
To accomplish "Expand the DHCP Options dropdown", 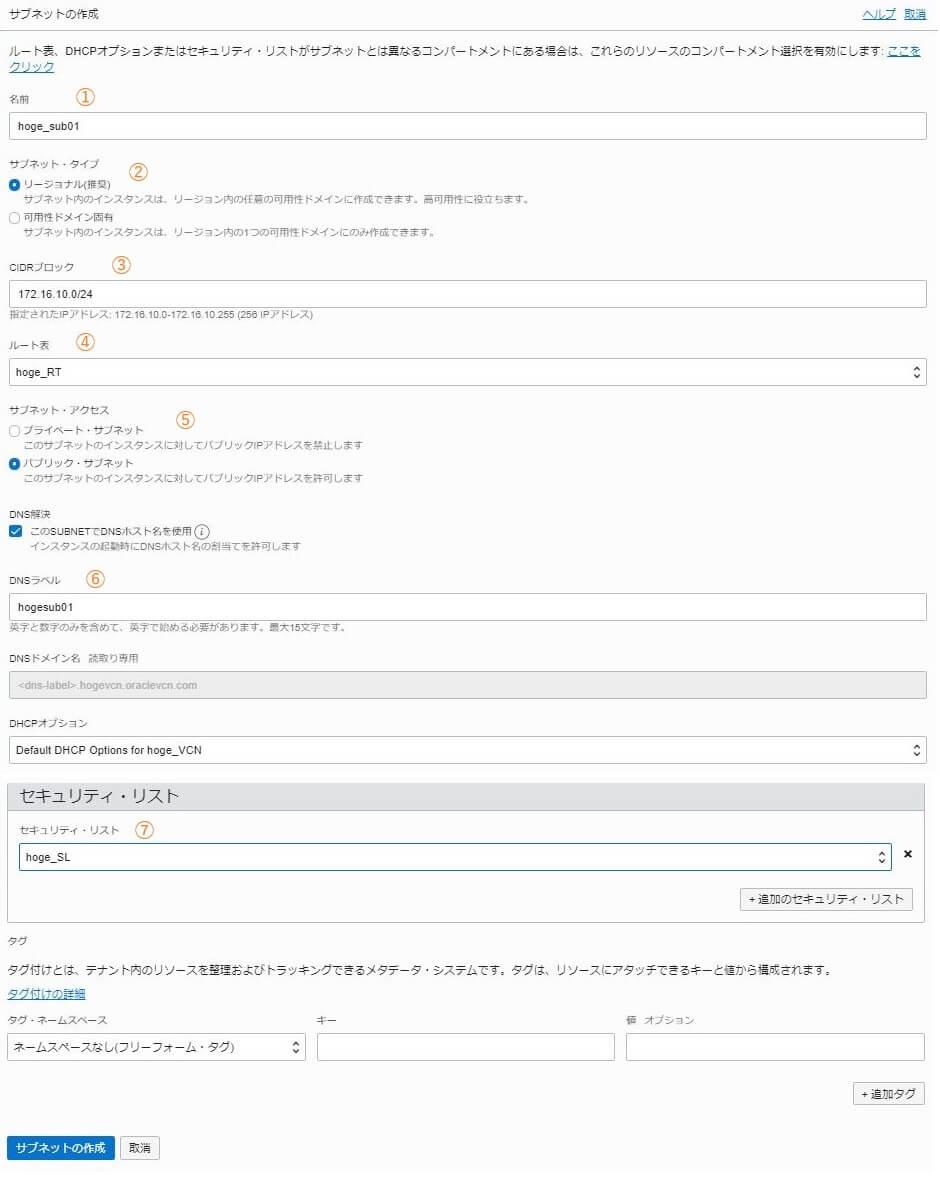I will (468, 750).
